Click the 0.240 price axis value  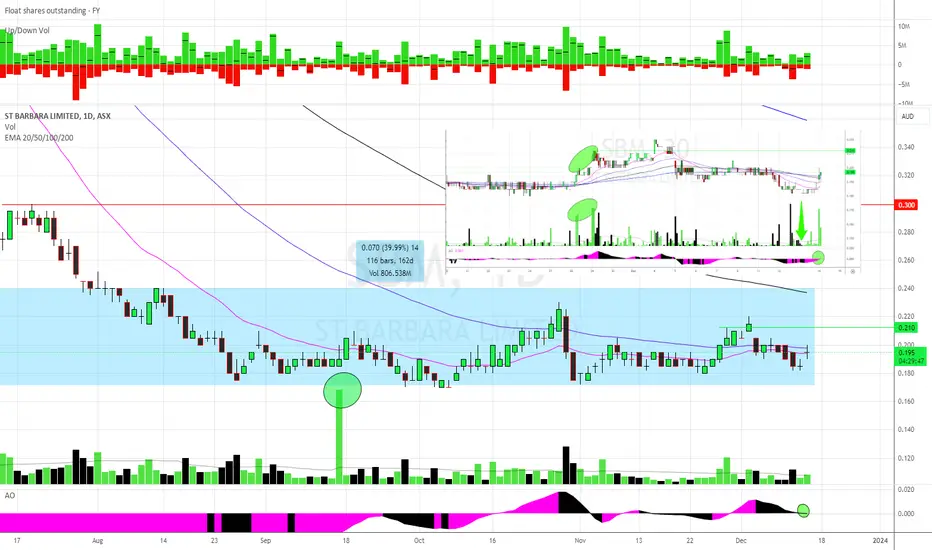906,288
